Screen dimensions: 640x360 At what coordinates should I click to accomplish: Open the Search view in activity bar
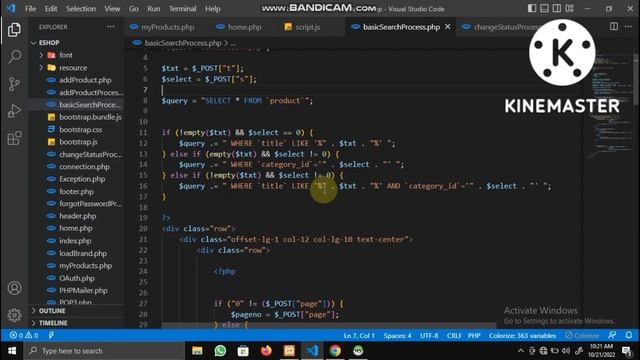[14, 56]
